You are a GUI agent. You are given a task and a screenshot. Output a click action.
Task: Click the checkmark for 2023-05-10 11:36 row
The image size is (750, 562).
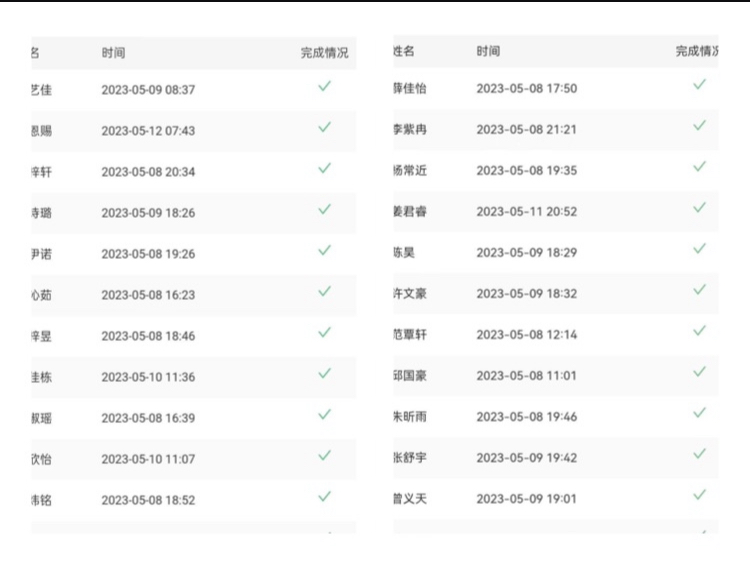(325, 374)
